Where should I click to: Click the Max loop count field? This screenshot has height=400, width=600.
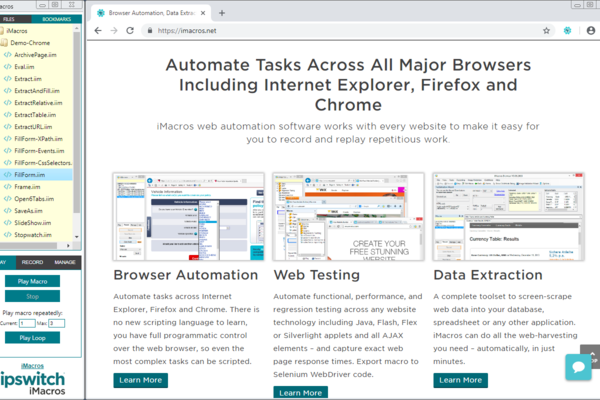[x=56, y=323]
